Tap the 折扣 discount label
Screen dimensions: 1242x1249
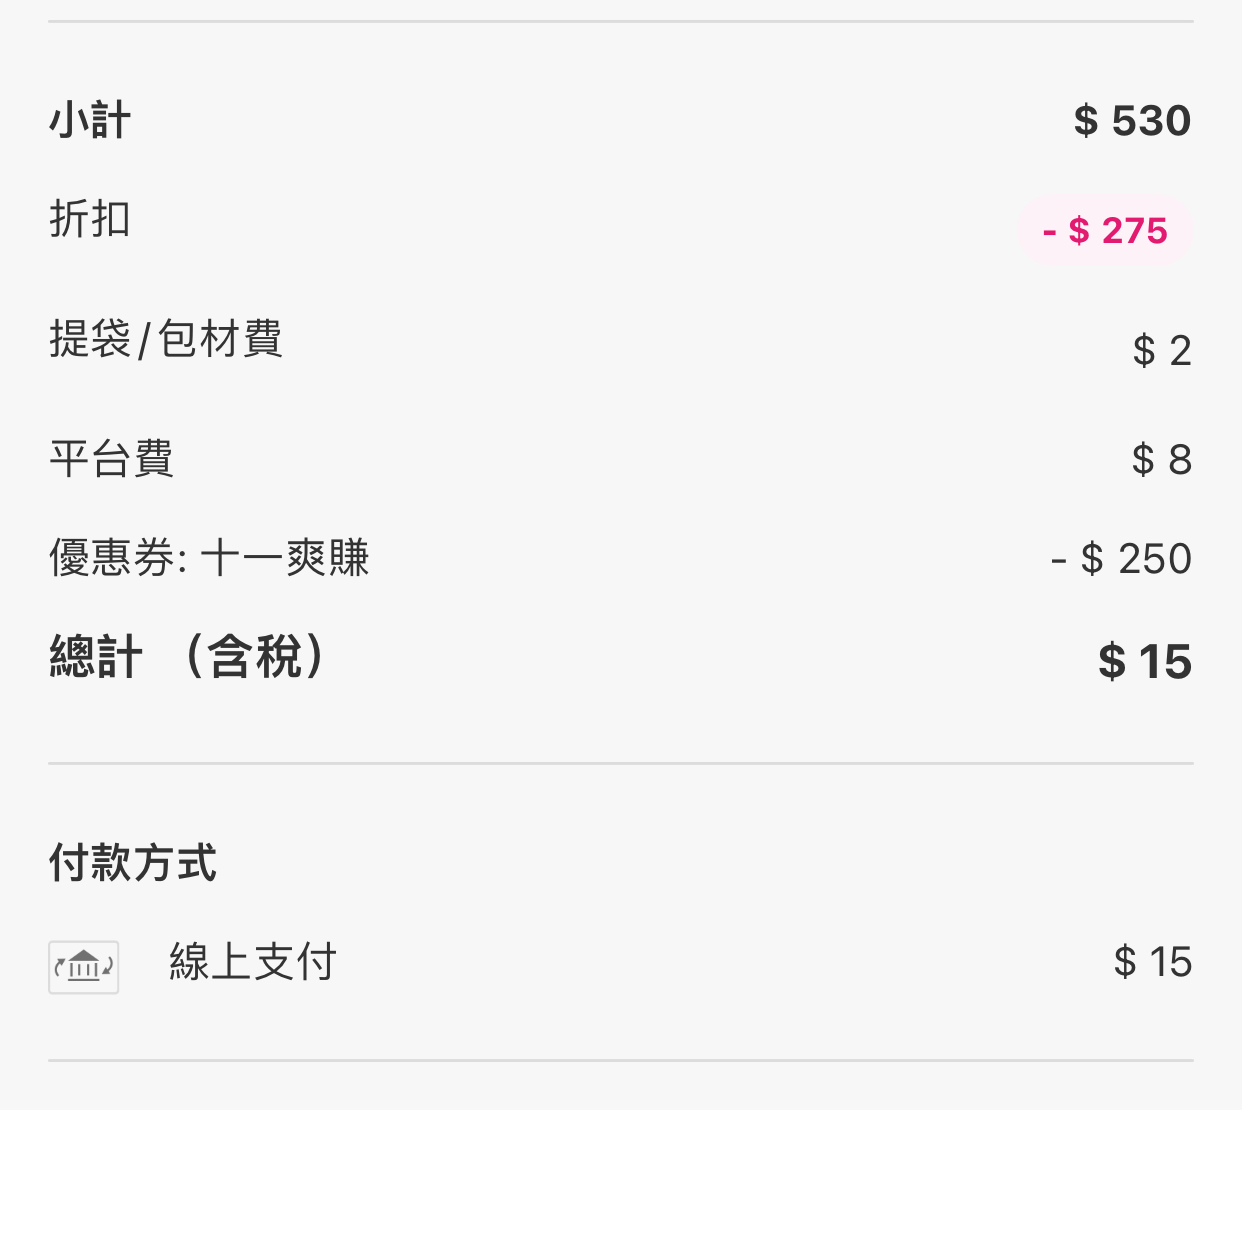pos(90,219)
